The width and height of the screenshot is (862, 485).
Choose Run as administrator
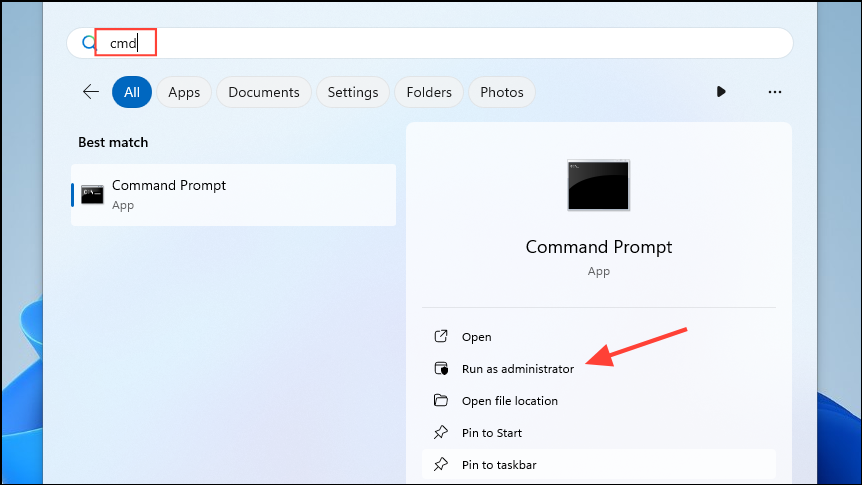(518, 369)
